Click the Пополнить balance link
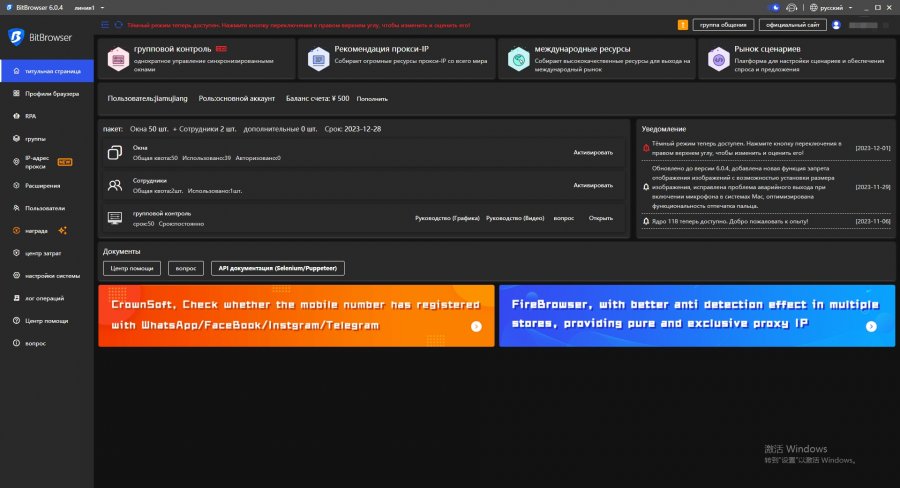 pyautogui.click(x=372, y=99)
